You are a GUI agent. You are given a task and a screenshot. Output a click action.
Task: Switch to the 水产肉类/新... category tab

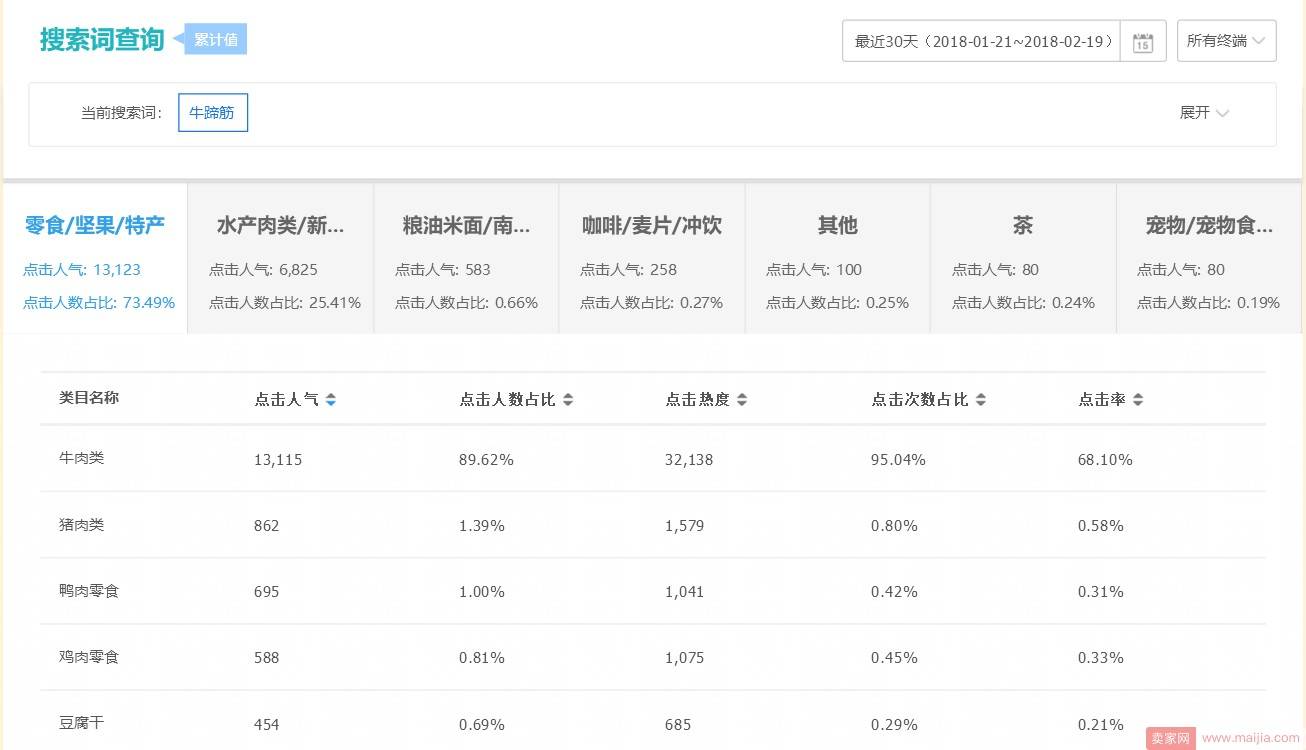280,258
